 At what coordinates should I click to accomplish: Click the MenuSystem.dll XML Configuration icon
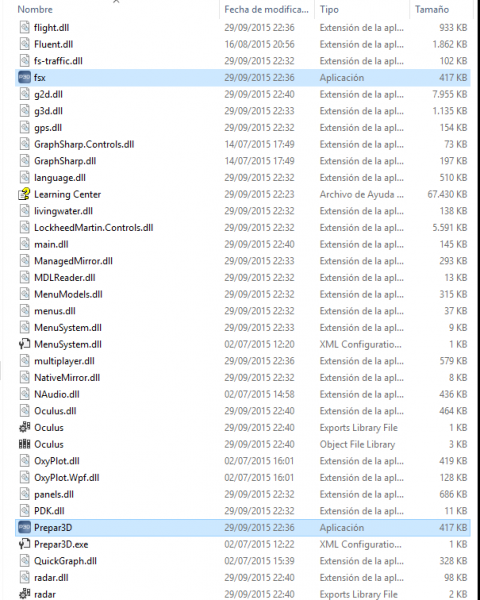pyautogui.click(x=24, y=344)
